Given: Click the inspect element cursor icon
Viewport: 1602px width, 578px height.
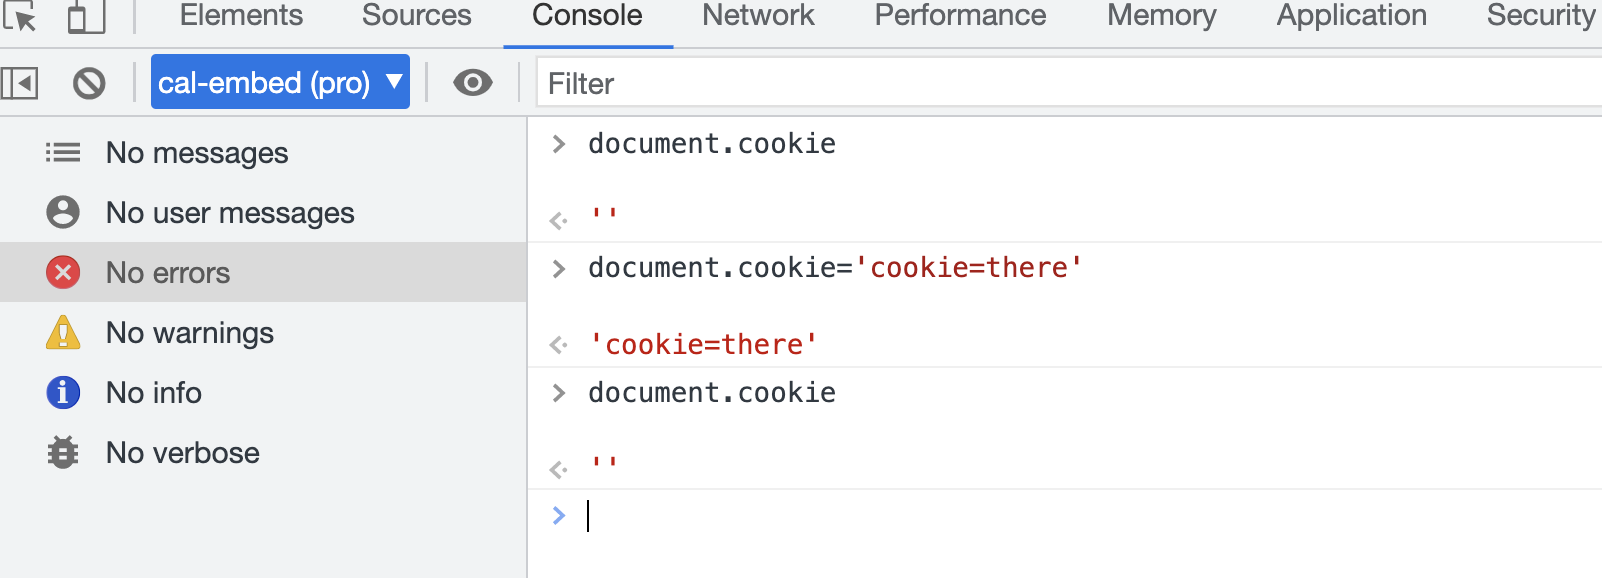Looking at the screenshot, I should [x=20, y=16].
